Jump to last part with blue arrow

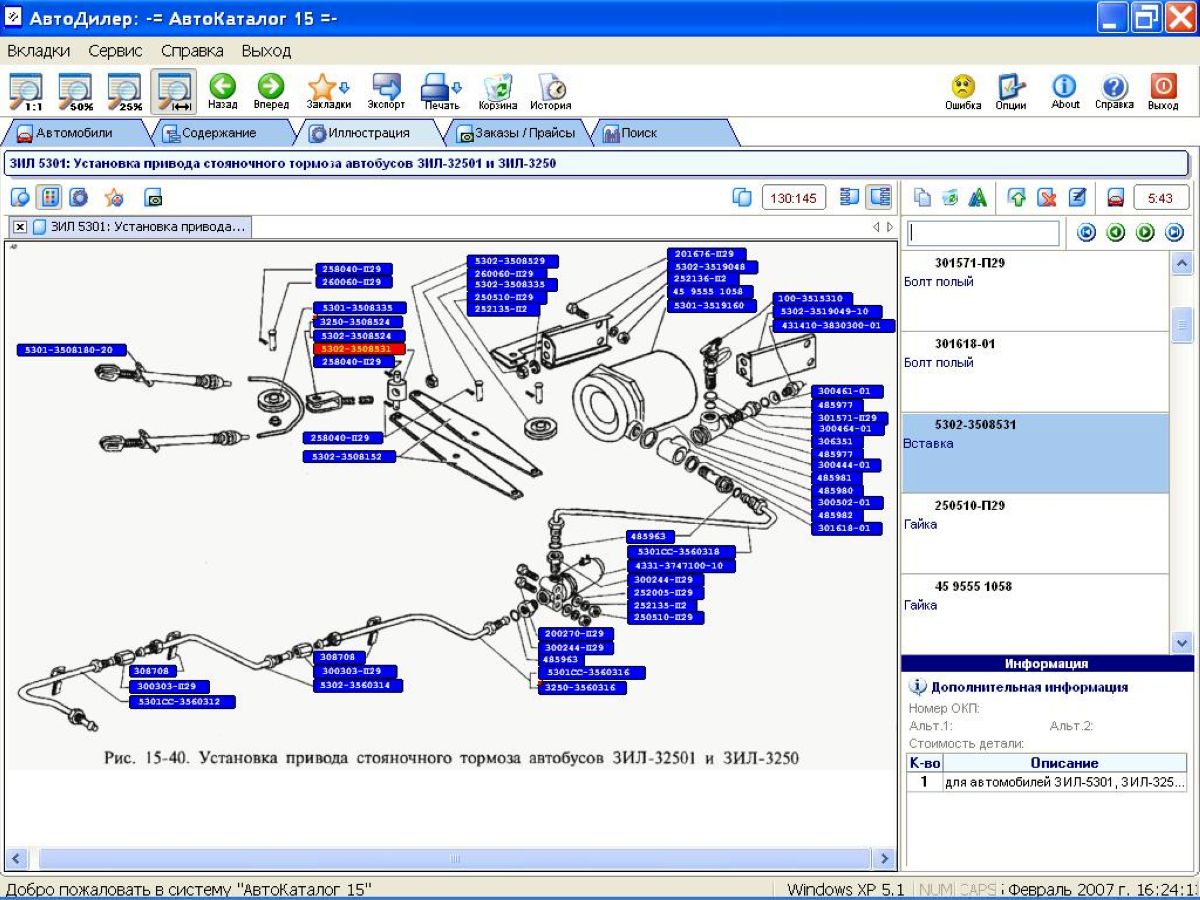[1174, 233]
